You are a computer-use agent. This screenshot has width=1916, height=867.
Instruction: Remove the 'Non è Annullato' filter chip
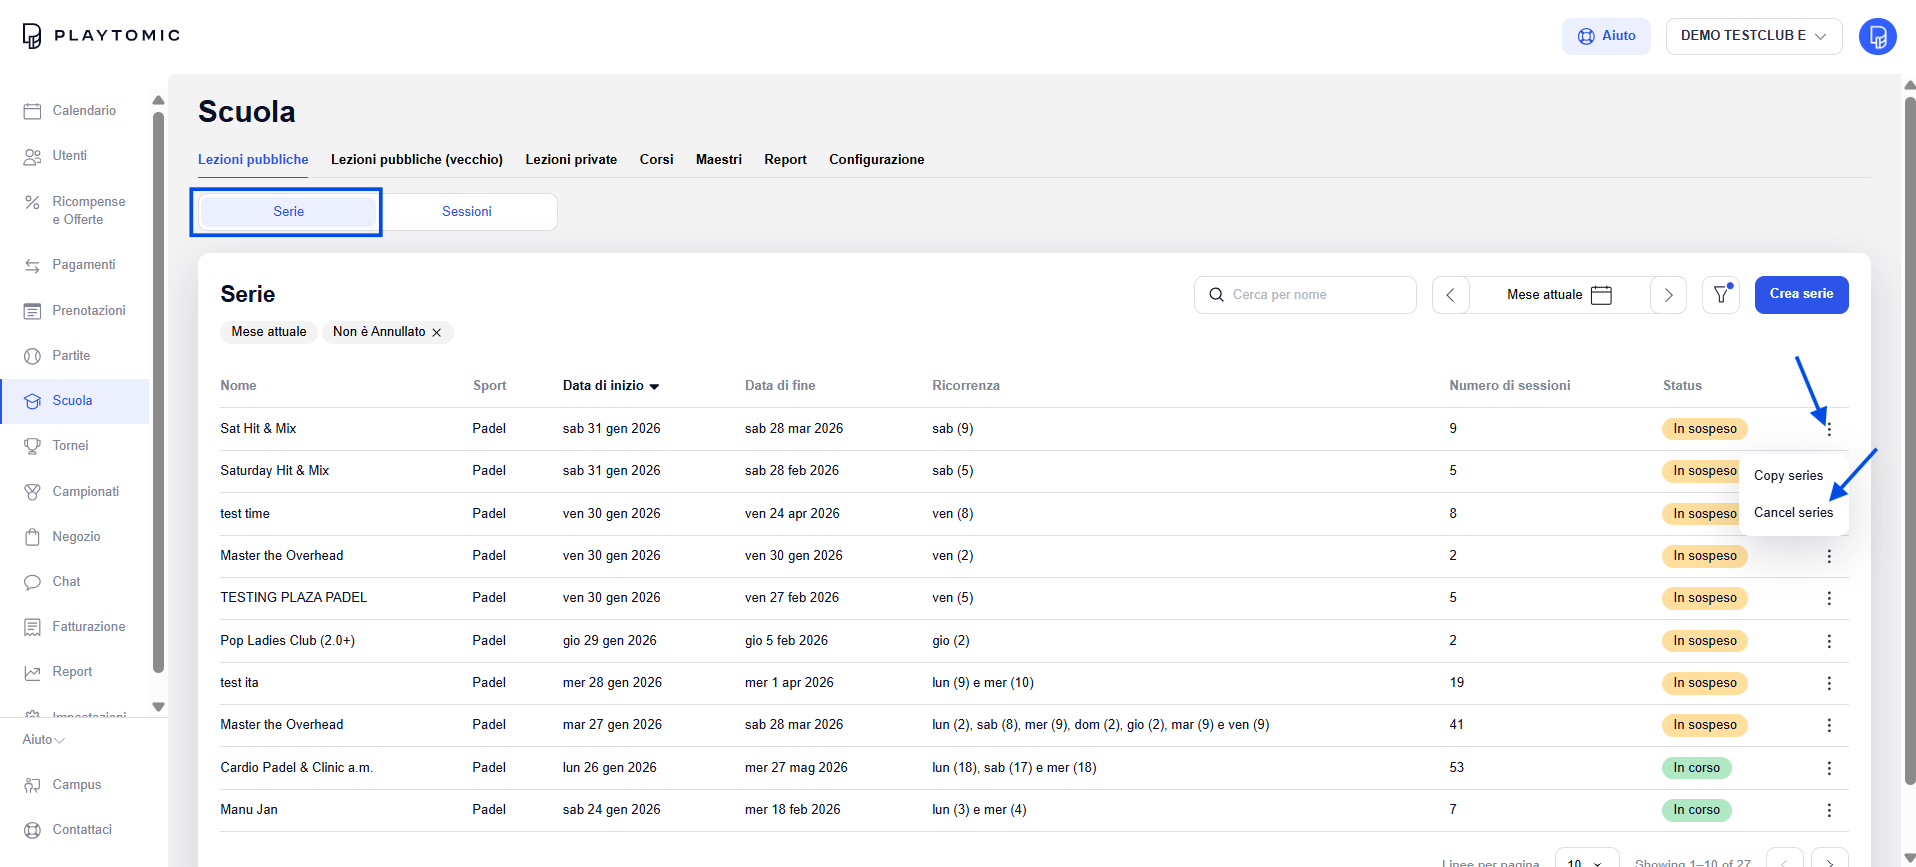click(x=437, y=333)
